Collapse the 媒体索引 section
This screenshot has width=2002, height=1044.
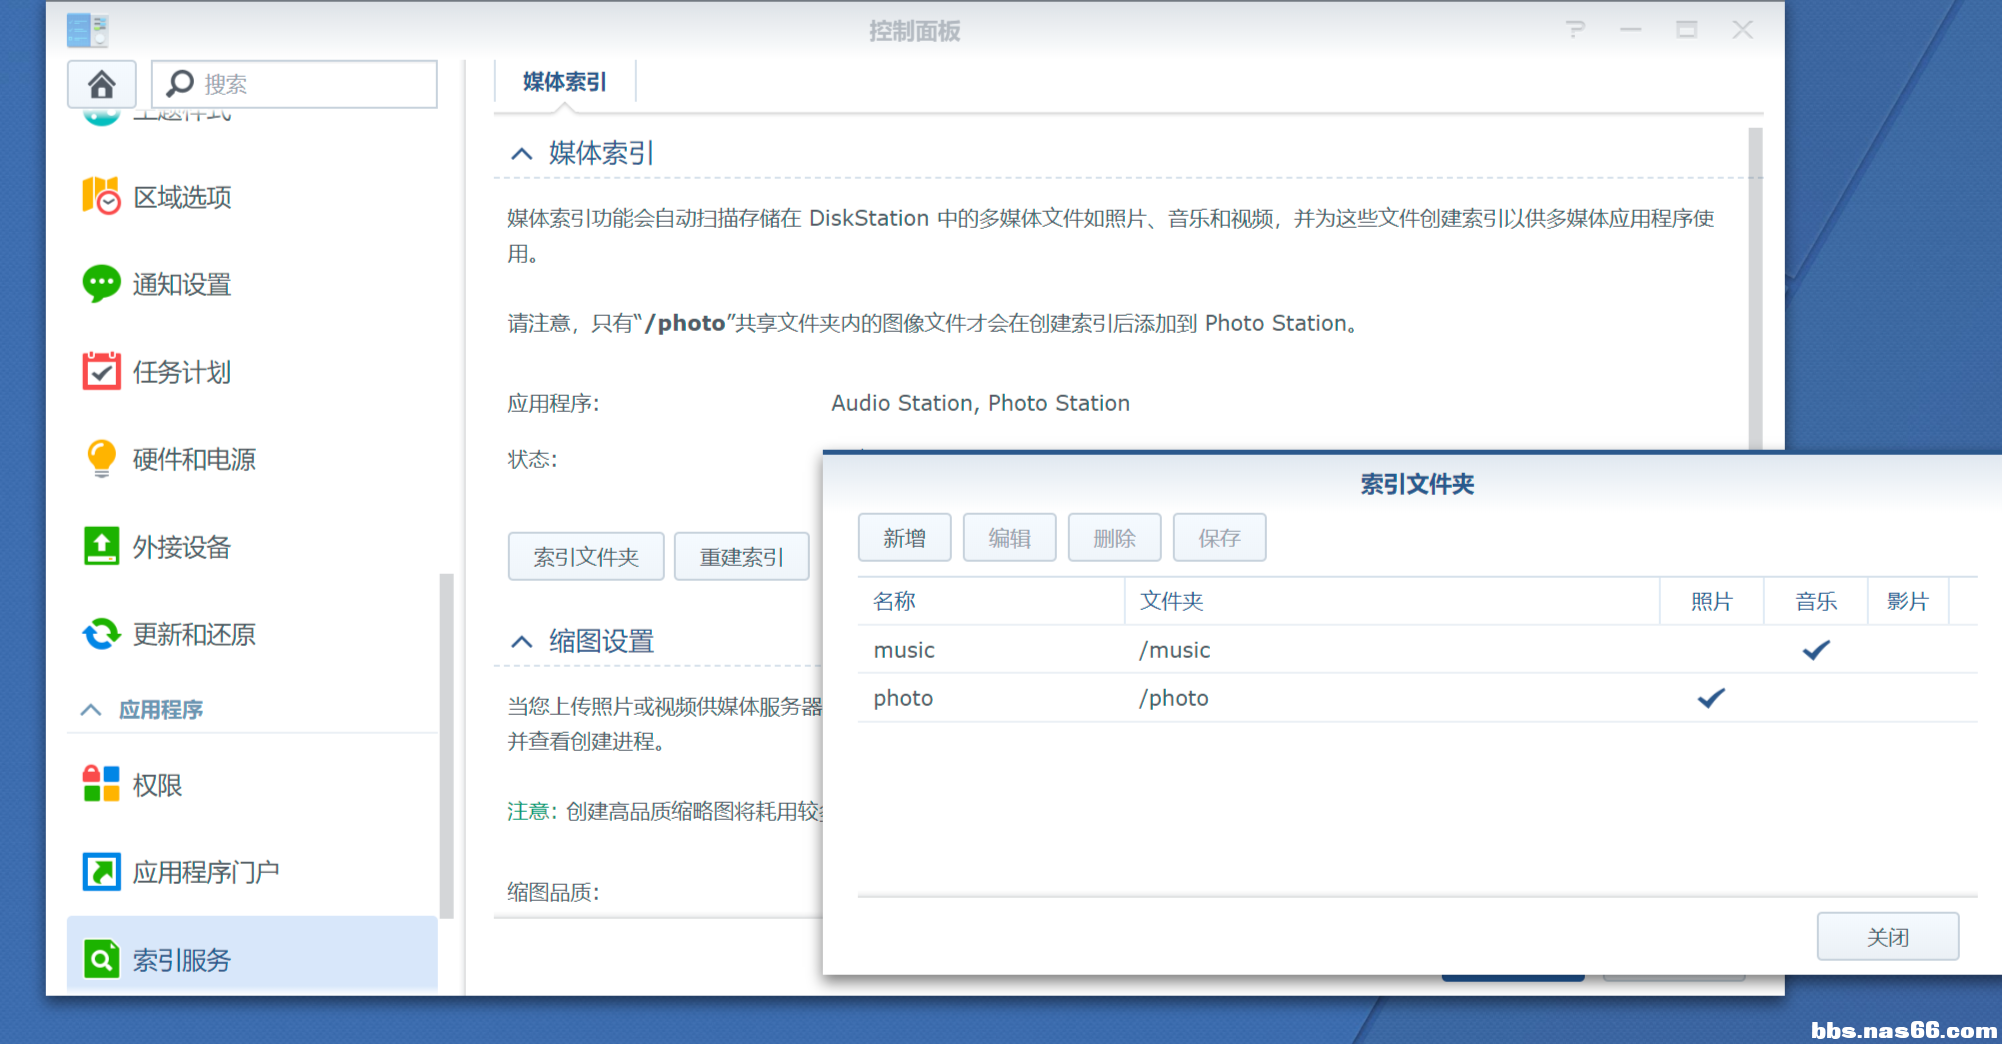(x=521, y=152)
